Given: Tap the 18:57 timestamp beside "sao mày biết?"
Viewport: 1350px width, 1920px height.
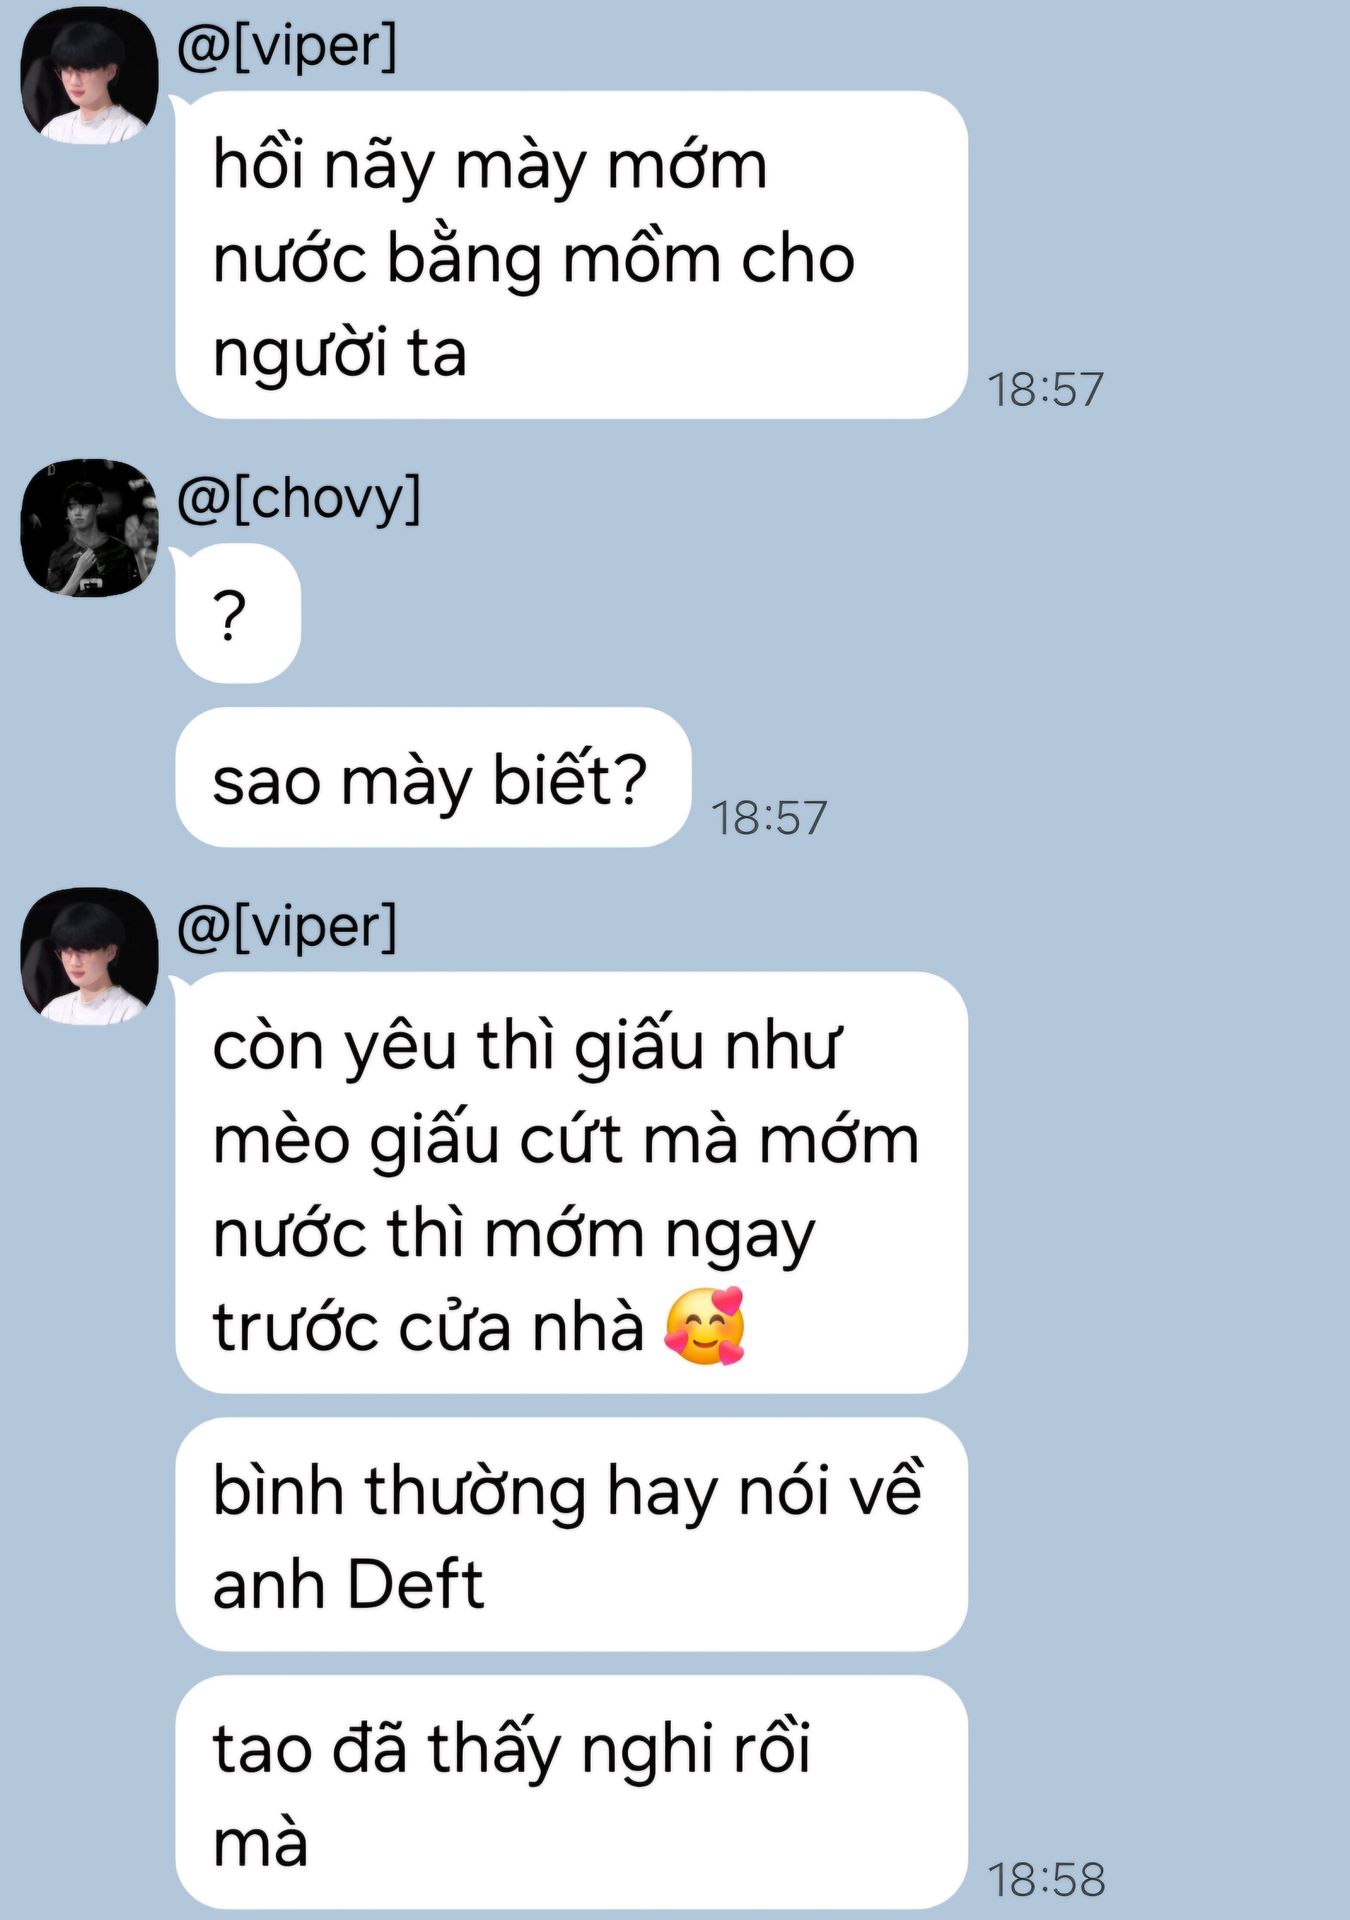Looking at the screenshot, I should [769, 818].
